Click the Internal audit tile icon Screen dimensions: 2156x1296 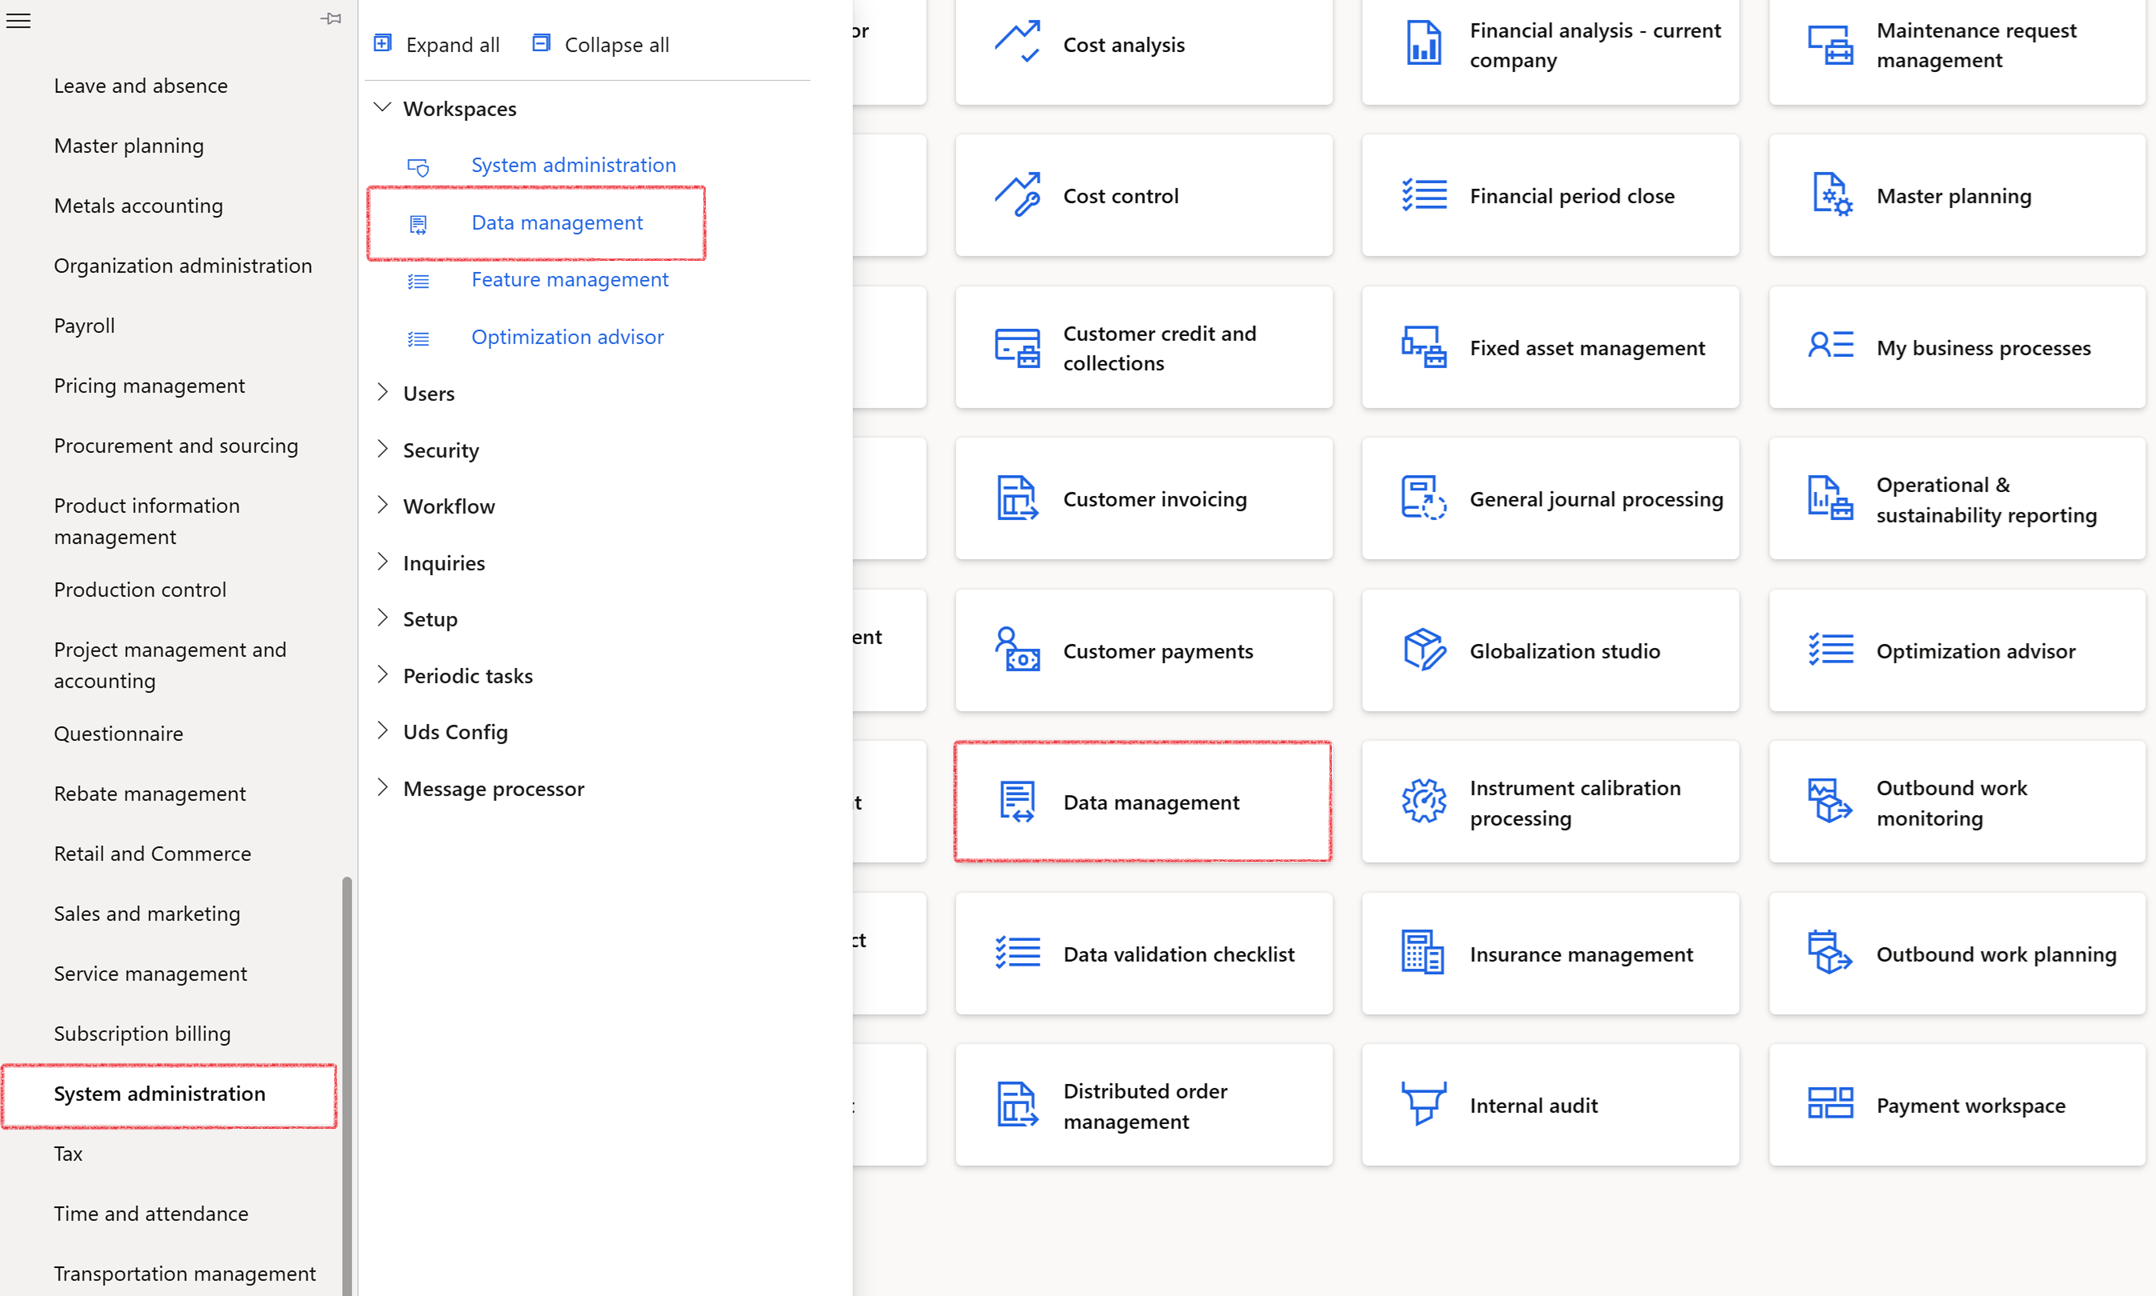[1423, 1104]
